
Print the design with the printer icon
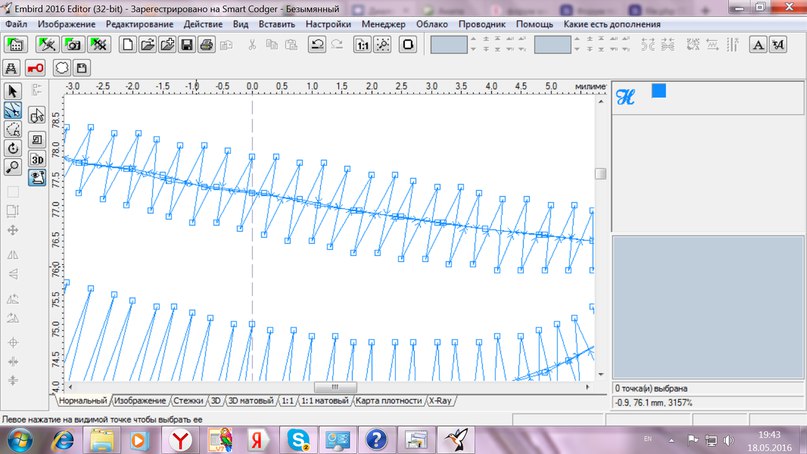point(206,45)
